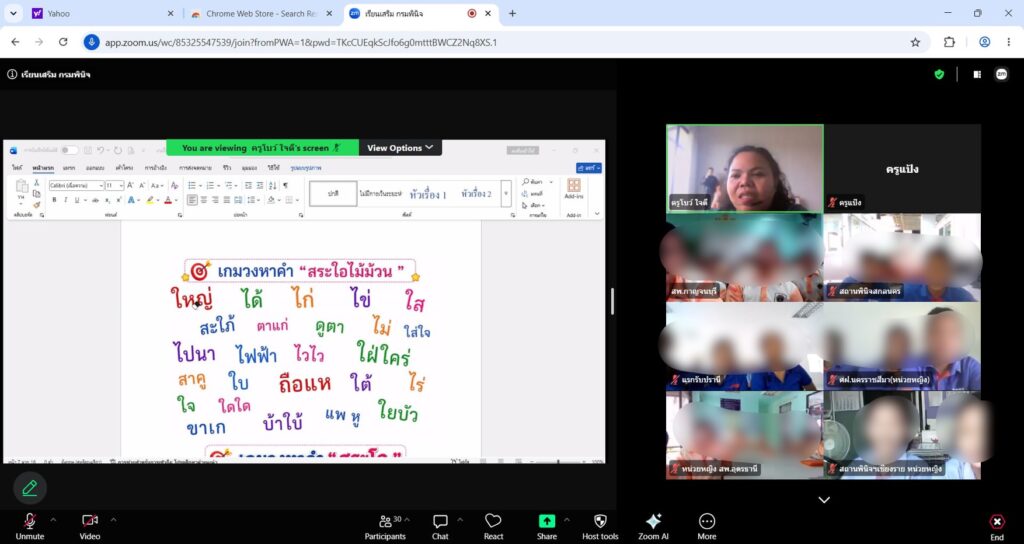Screen dimensions: 1024x544
Task: Click the Add-ins ribbon icon
Action: coord(574,189)
